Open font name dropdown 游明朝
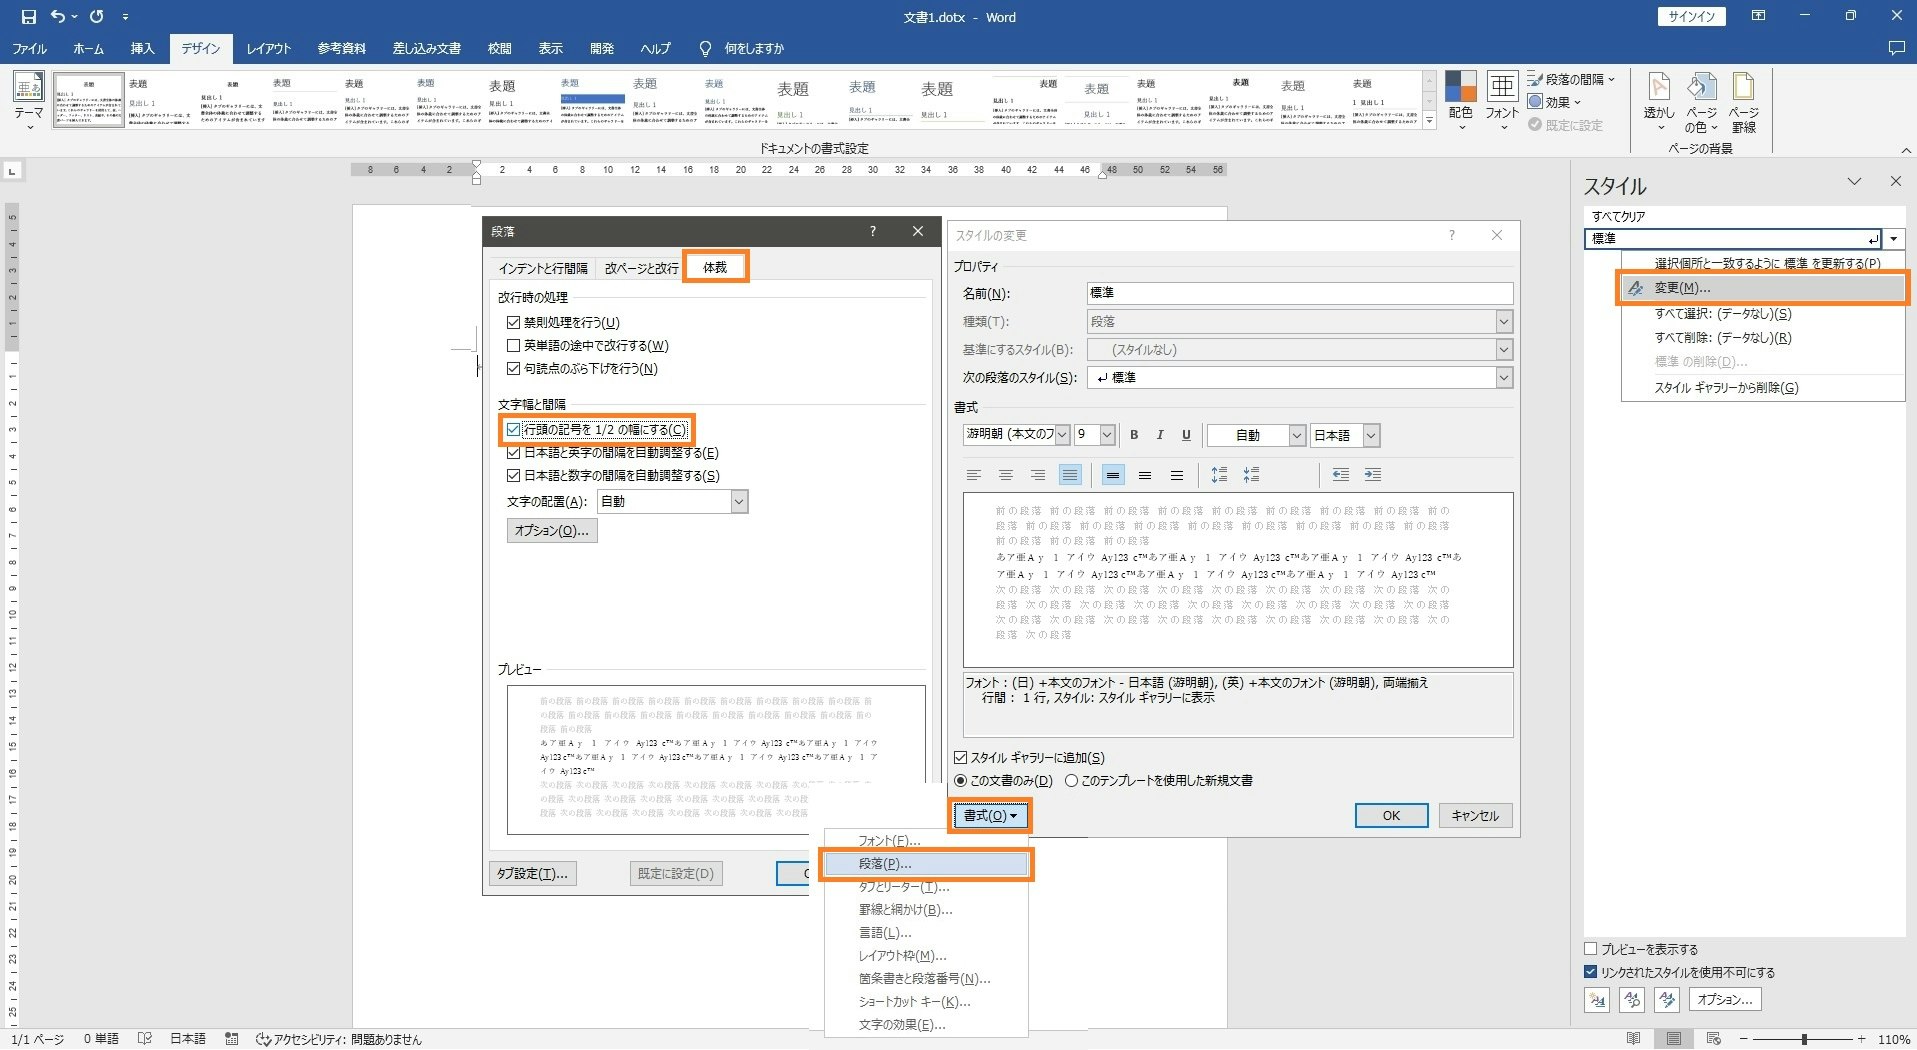This screenshot has height=1050, width=1917. [1062, 435]
